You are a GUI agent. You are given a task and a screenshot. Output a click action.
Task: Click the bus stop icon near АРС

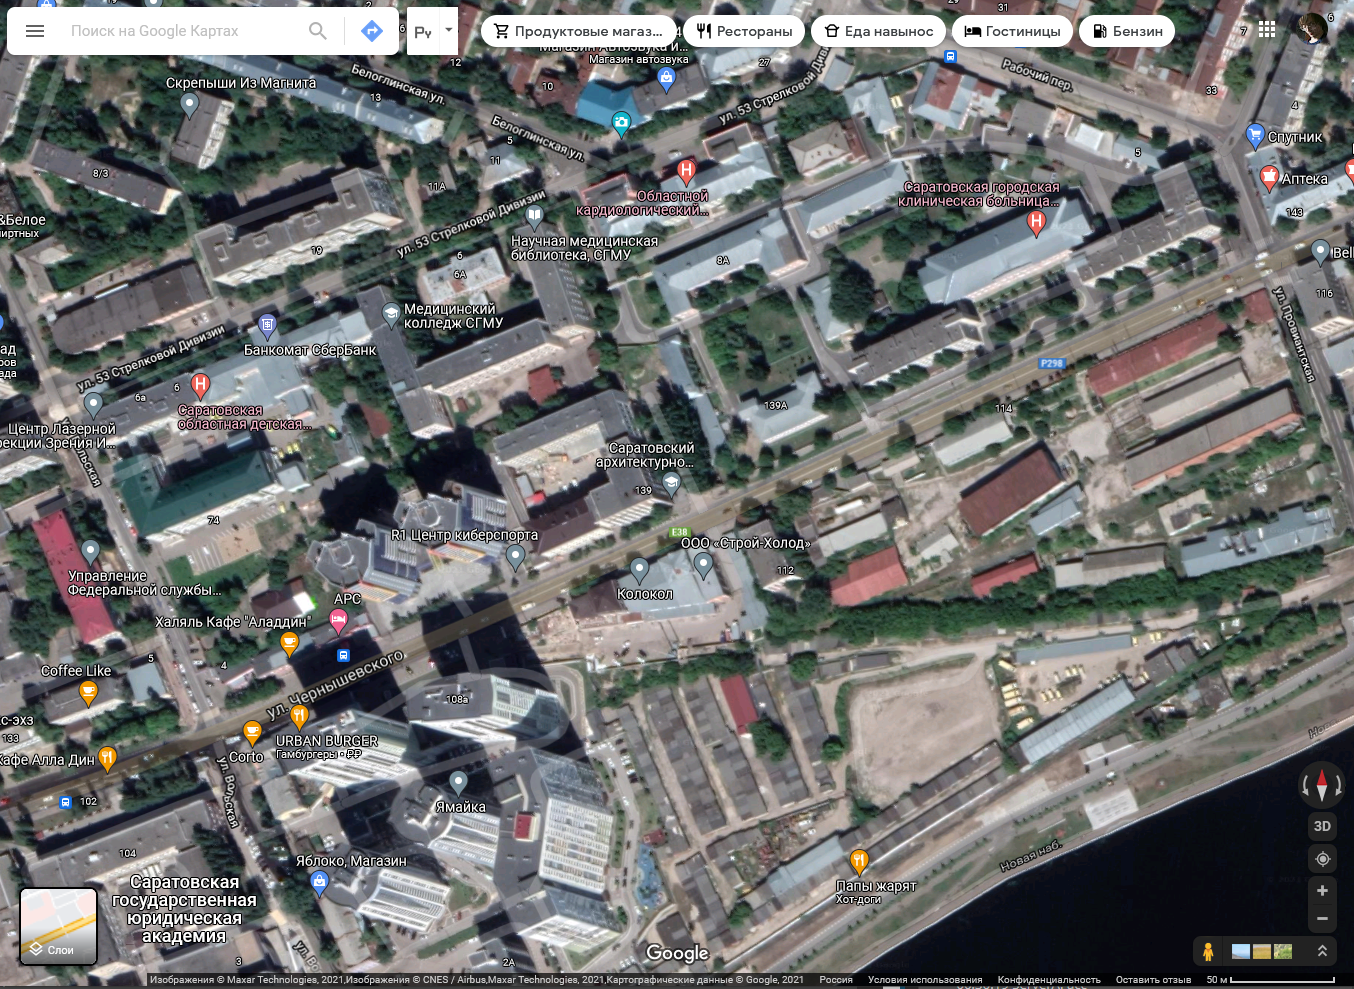[343, 655]
